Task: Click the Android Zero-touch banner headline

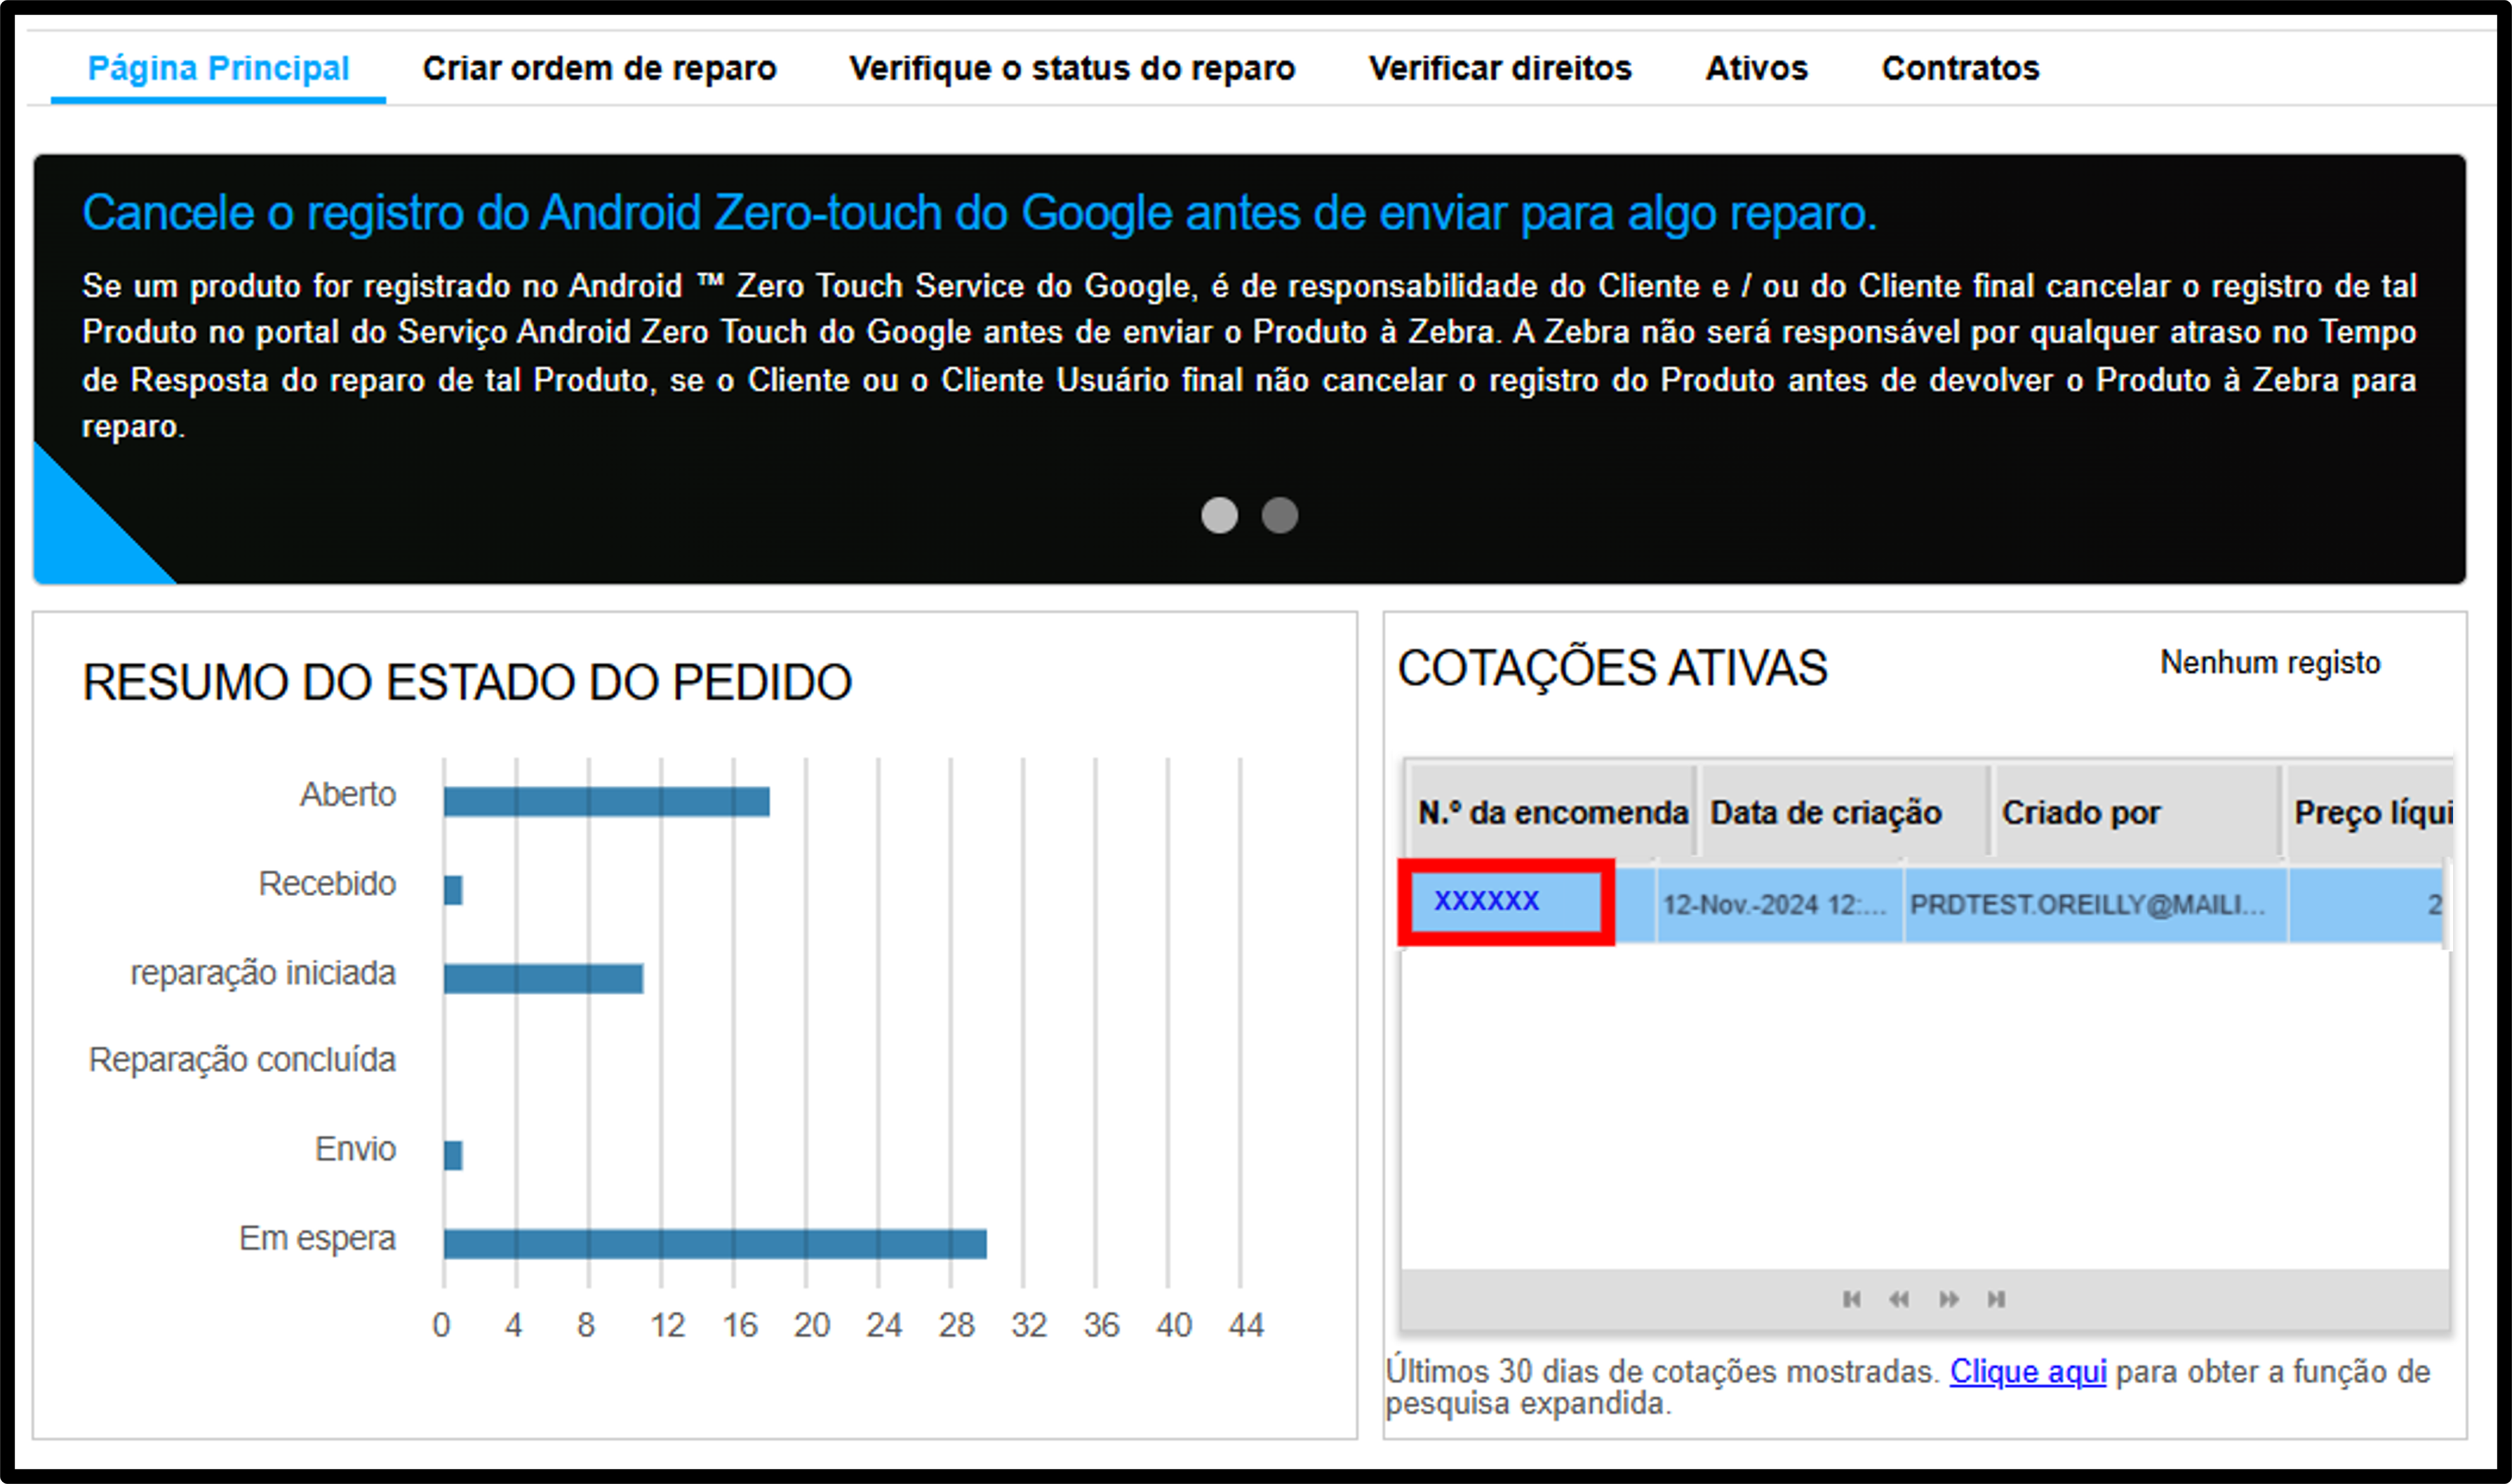Action: (979, 213)
